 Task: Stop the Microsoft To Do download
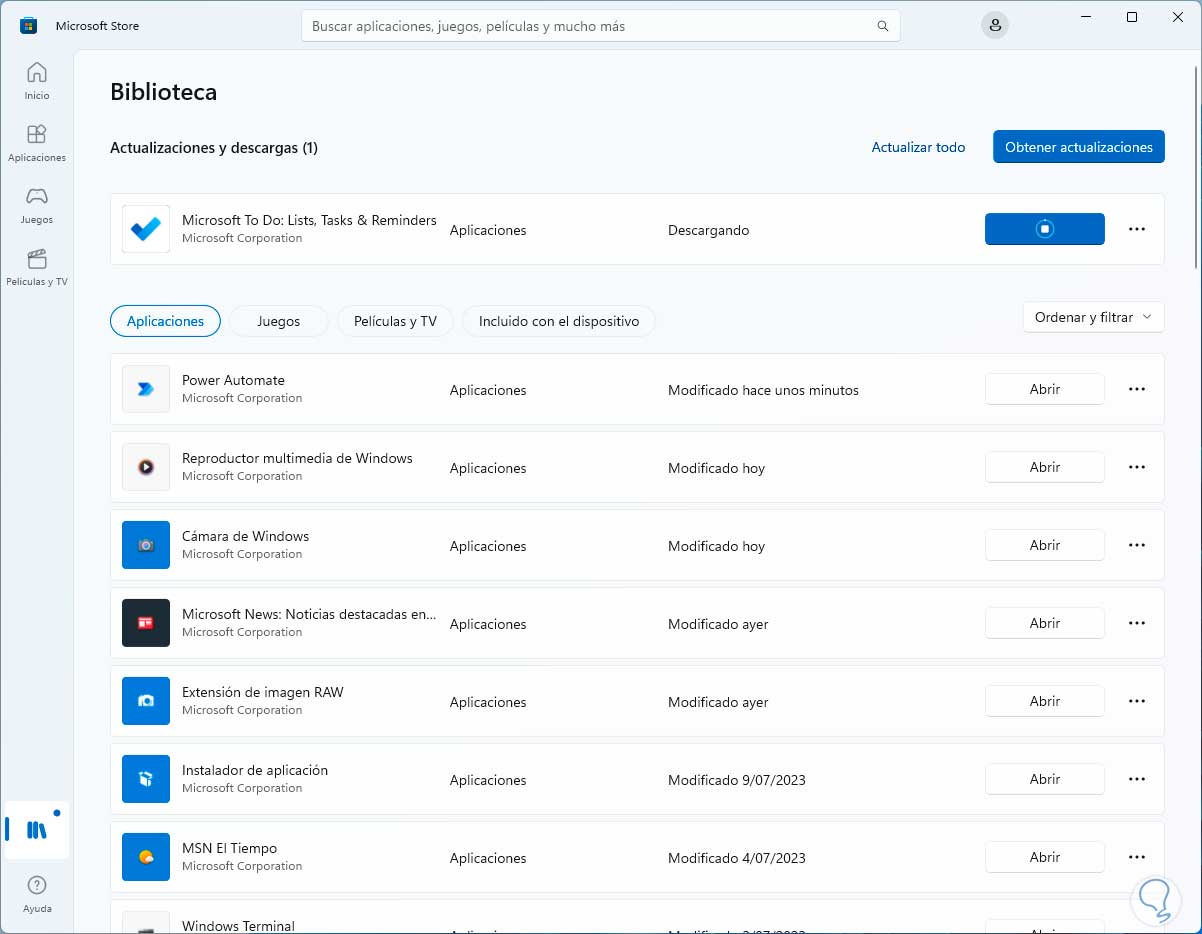(1044, 229)
